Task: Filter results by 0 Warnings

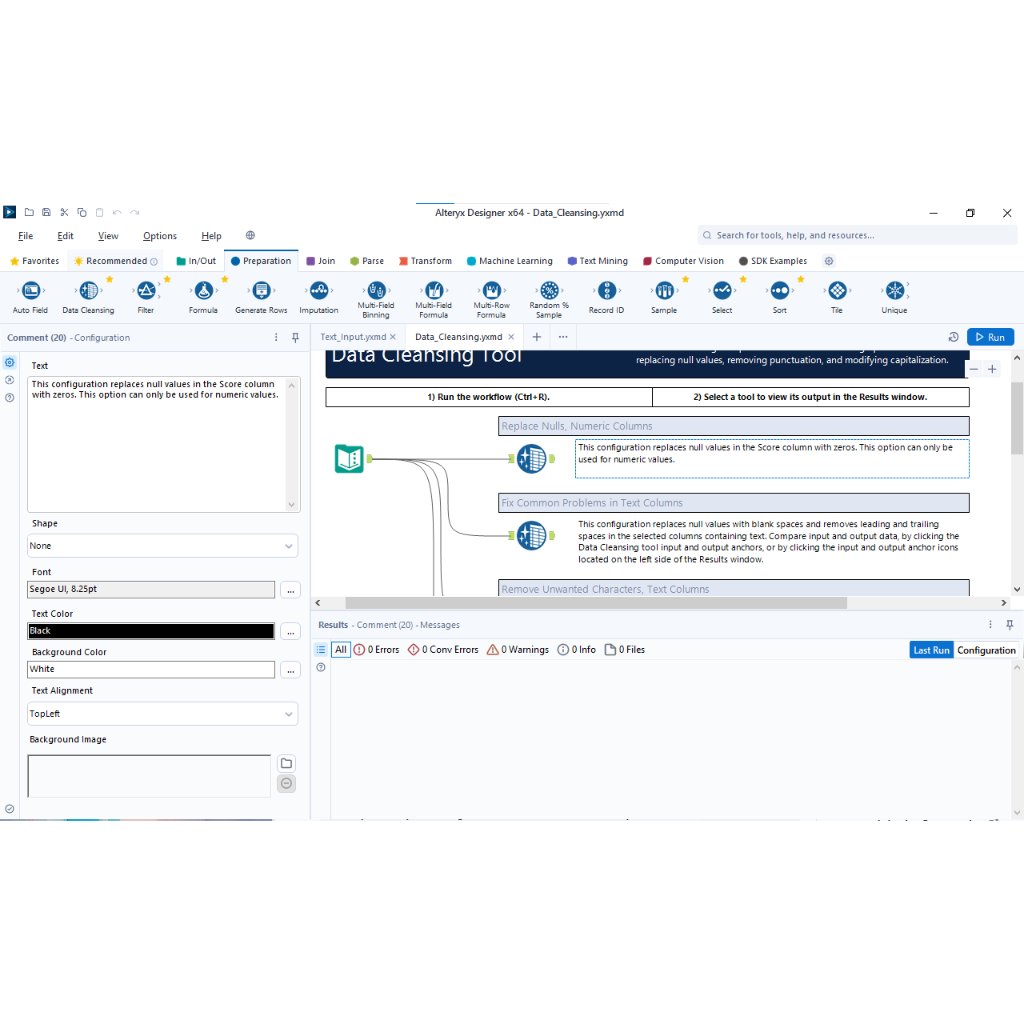Action: (518, 650)
